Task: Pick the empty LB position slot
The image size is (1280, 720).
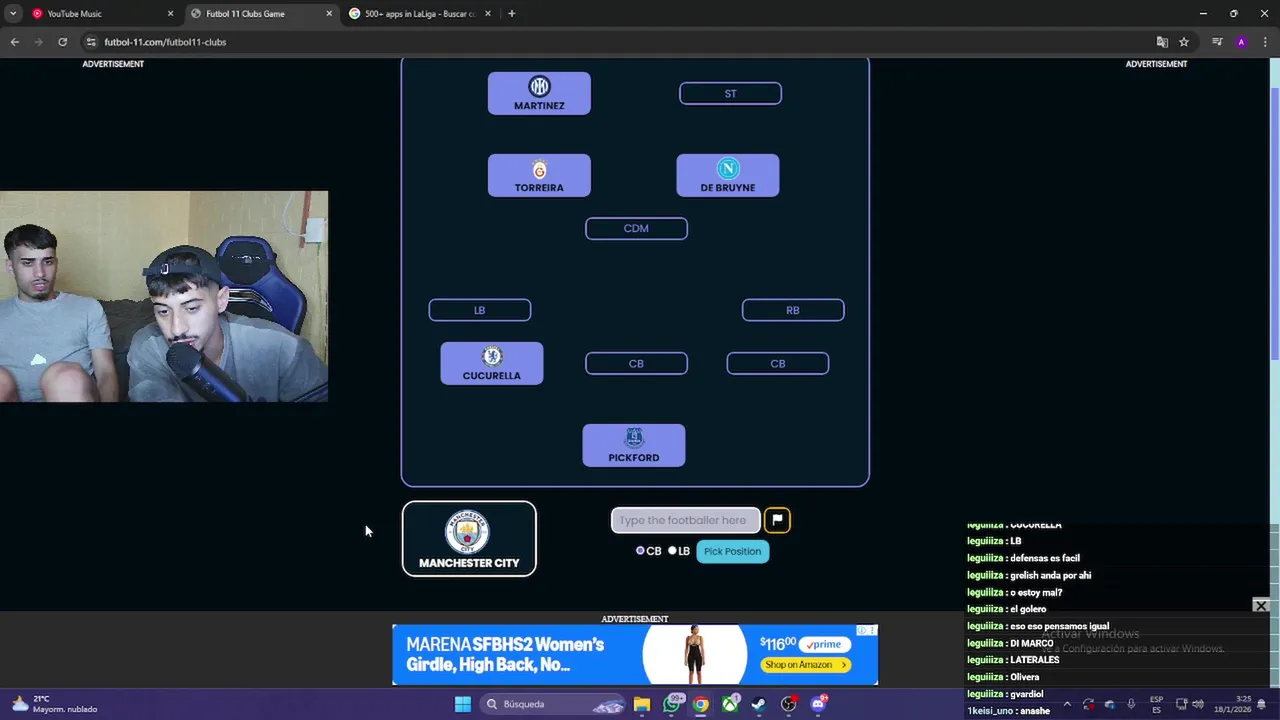Action: coord(480,310)
